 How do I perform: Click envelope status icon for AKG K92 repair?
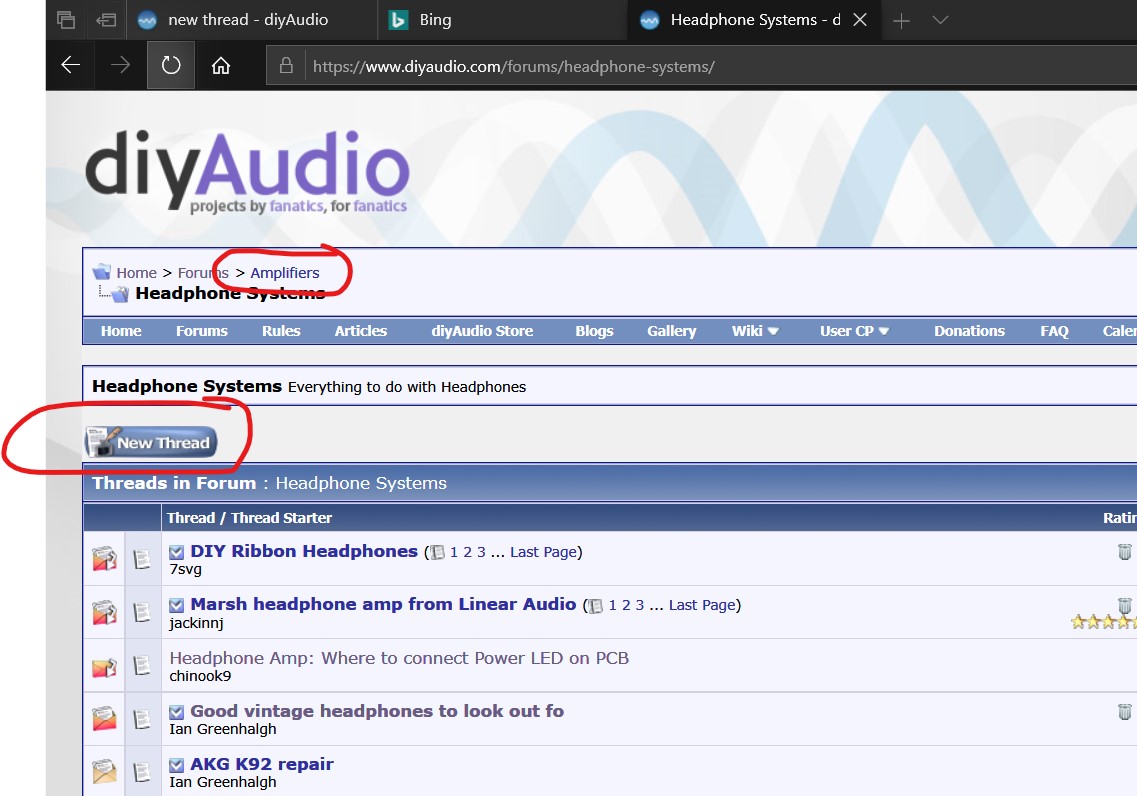pos(104,771)
